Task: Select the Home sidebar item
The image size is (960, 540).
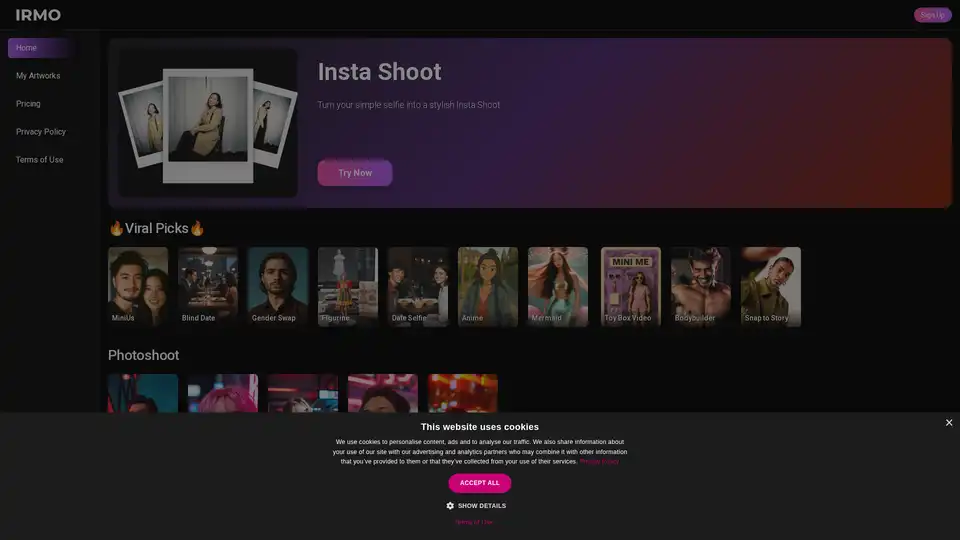Action: coord(27,48)
